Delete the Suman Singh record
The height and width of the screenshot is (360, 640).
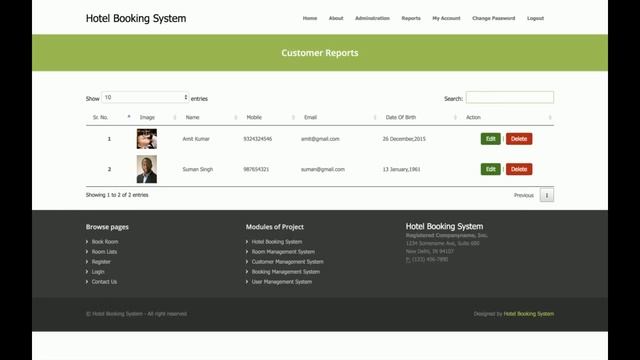pyautogui.click(x=519, y=169)
